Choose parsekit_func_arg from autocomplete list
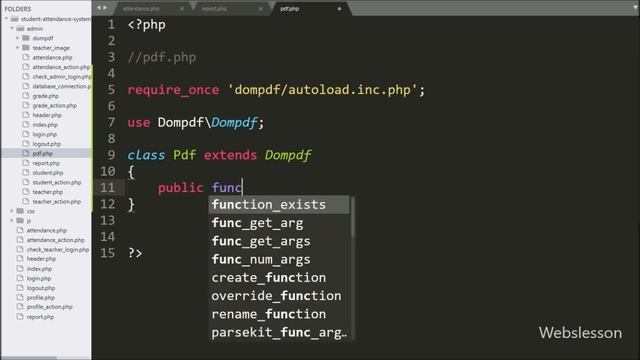This screenshot has width=640, height=360. coord(279,332)
